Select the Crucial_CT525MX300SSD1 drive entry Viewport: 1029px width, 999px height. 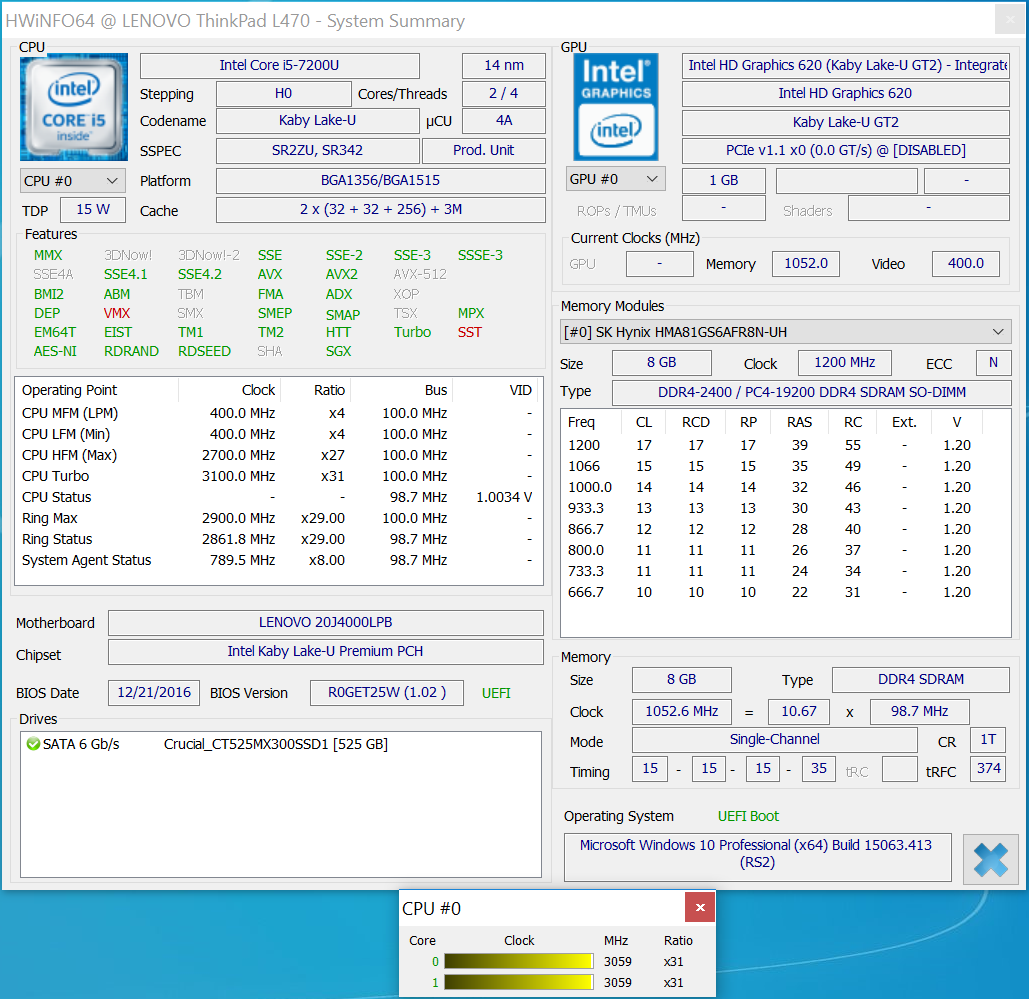(x=276, y=744)
